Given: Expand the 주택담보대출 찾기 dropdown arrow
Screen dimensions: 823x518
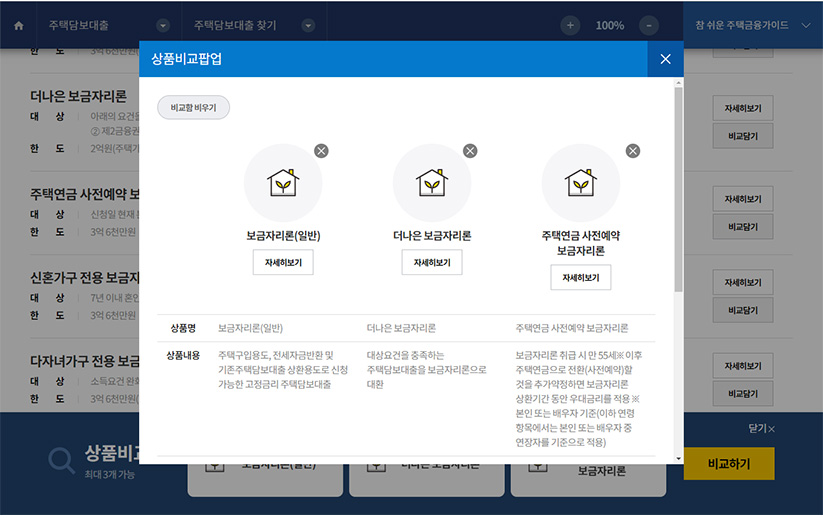Looking at the screenshot, I should (309, 25).
